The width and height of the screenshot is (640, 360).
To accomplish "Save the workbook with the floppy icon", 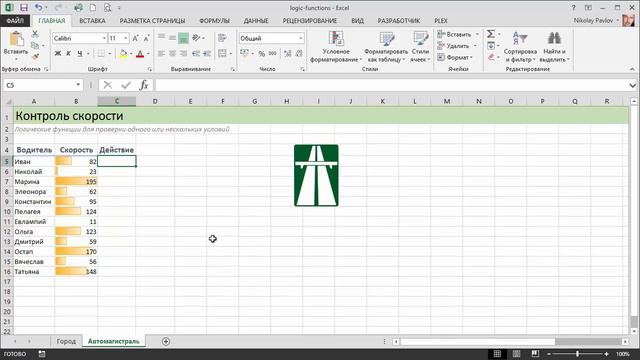I will coord(24,8).
